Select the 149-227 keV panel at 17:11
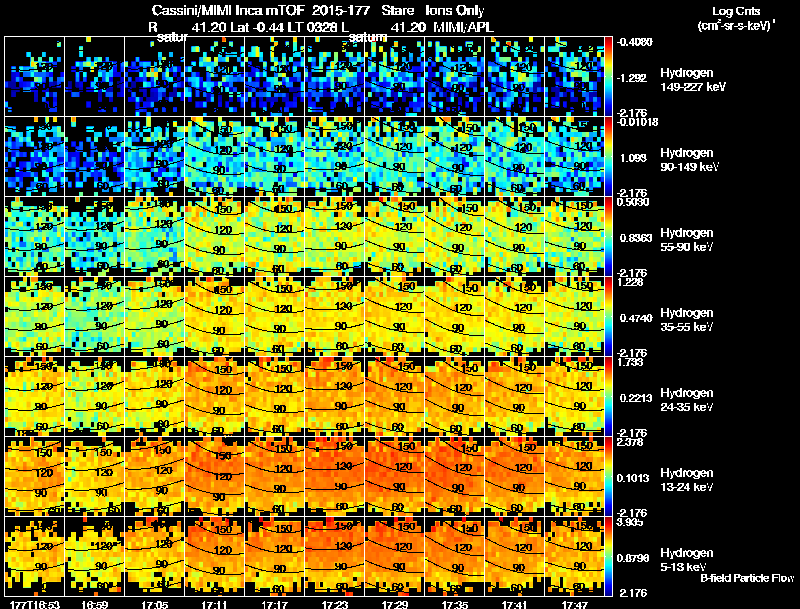 click(215, 77)
